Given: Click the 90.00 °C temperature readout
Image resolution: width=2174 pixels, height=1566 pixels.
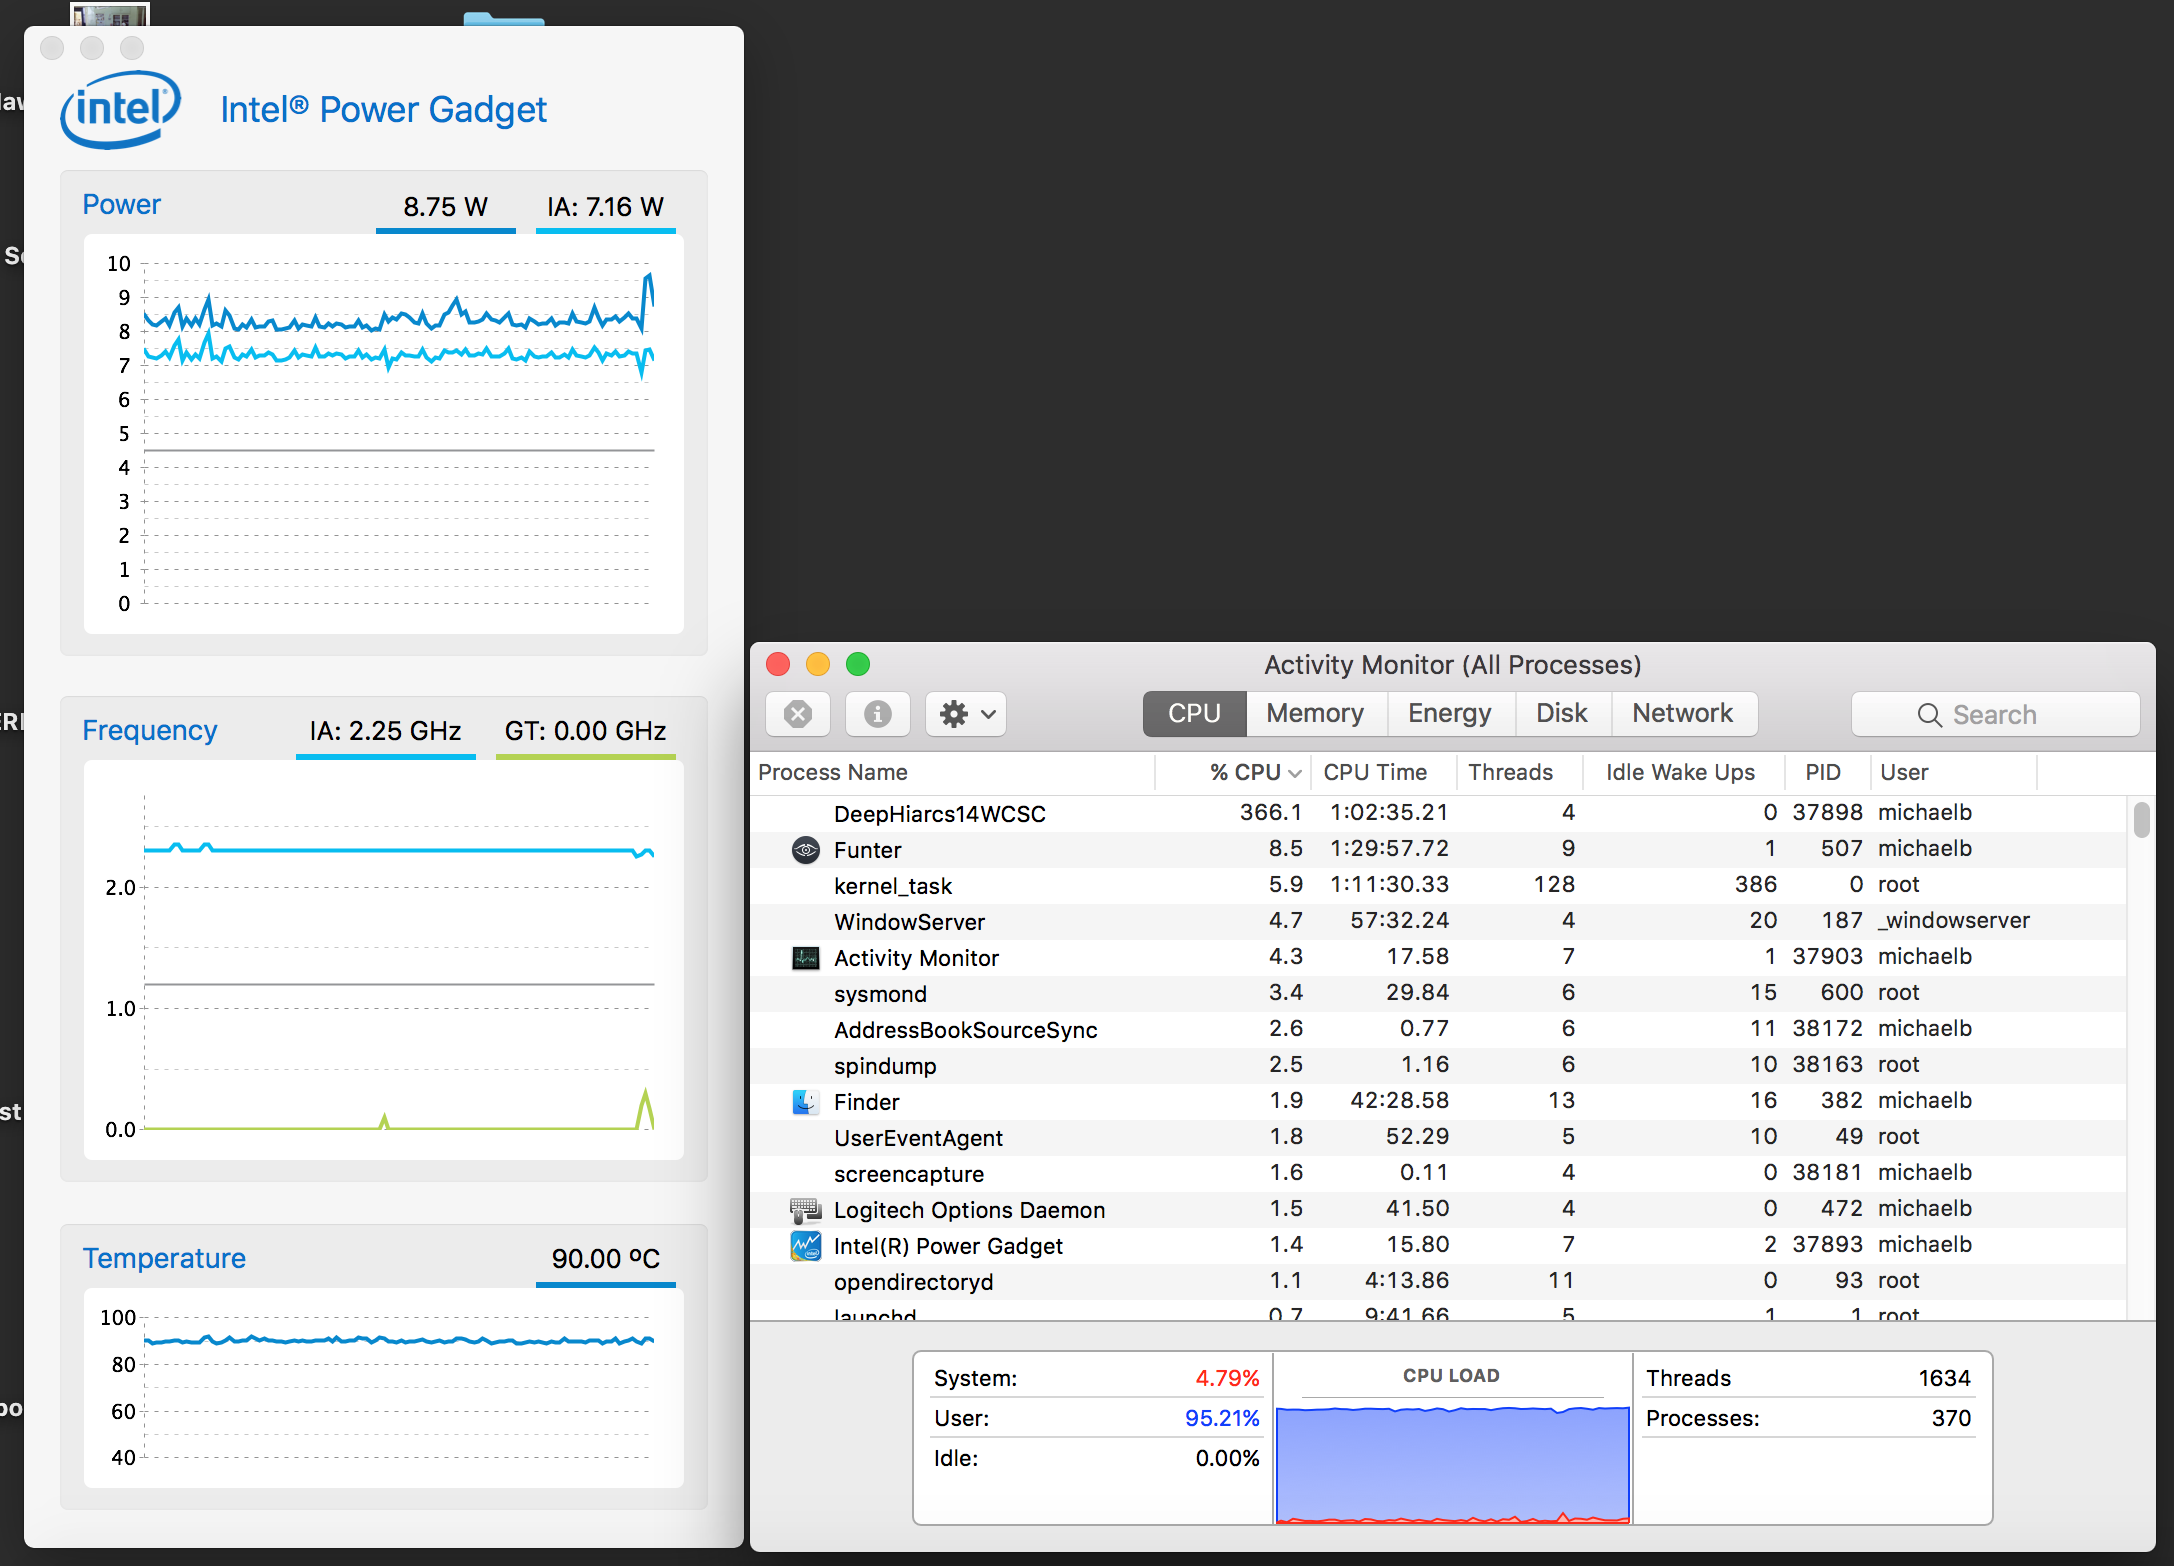Looking at the screenshot, I should point(605,1259).
